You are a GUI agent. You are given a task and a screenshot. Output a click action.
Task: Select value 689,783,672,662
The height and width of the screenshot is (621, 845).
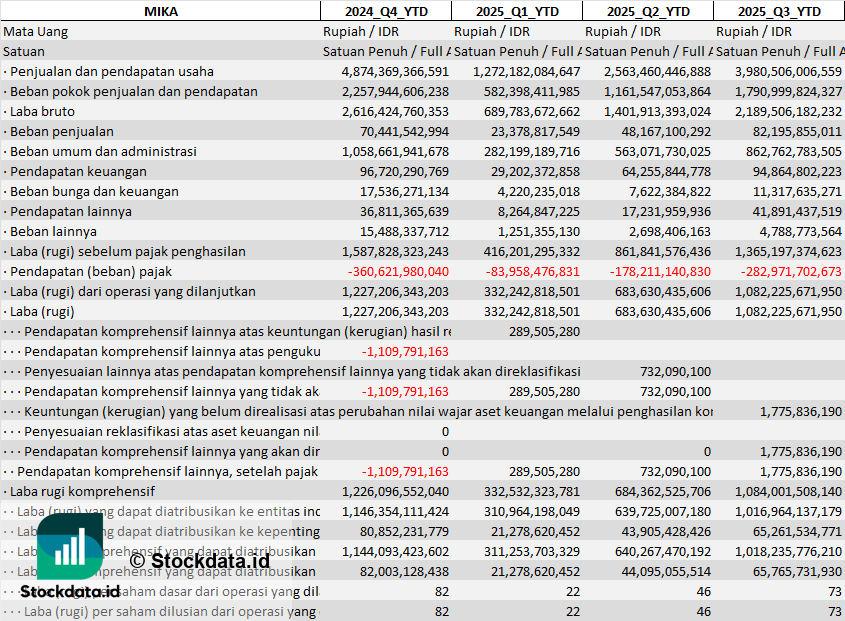click(532, 112)
